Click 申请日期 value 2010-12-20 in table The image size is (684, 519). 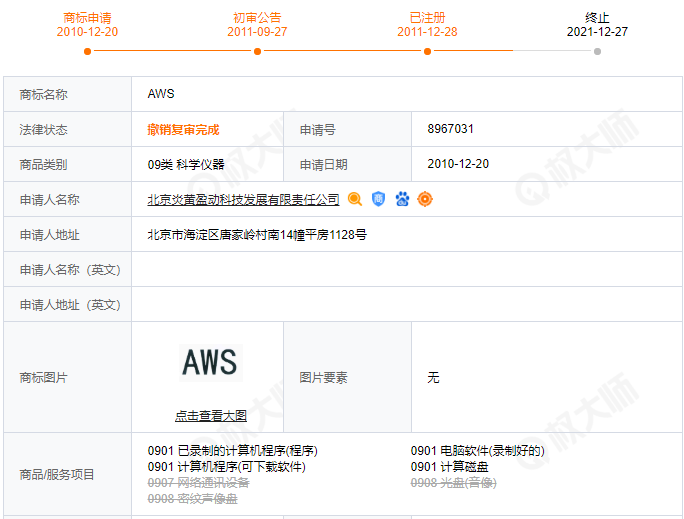pos(458,164)
